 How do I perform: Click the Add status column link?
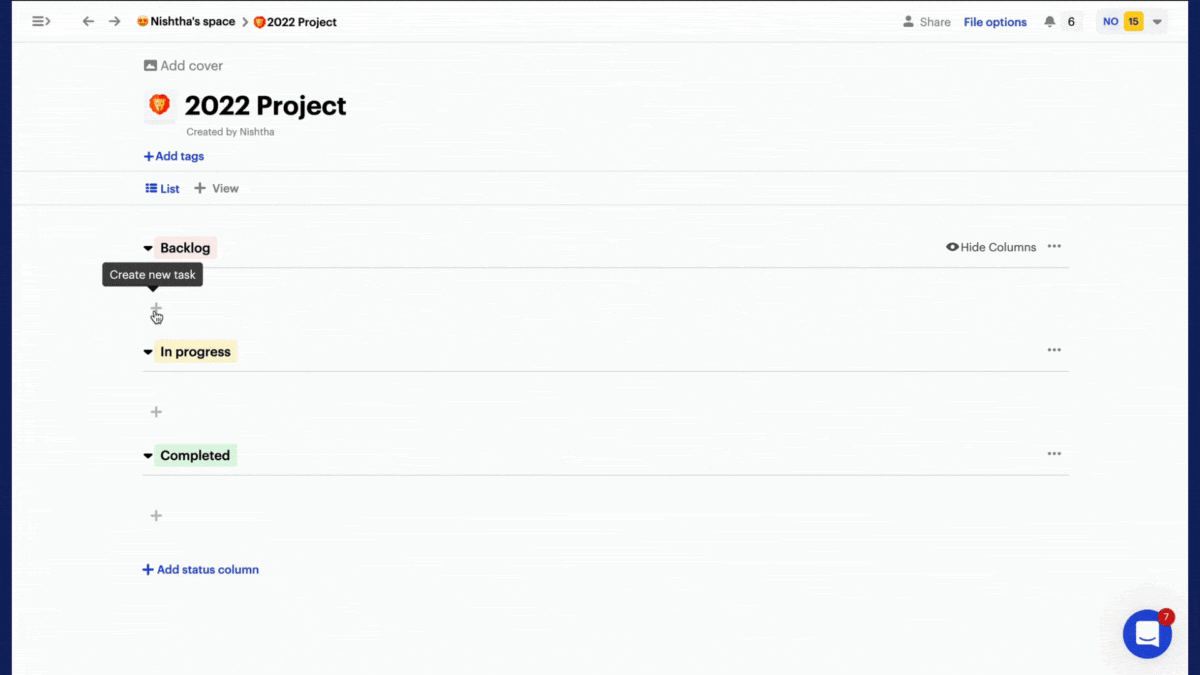point(200,570)
